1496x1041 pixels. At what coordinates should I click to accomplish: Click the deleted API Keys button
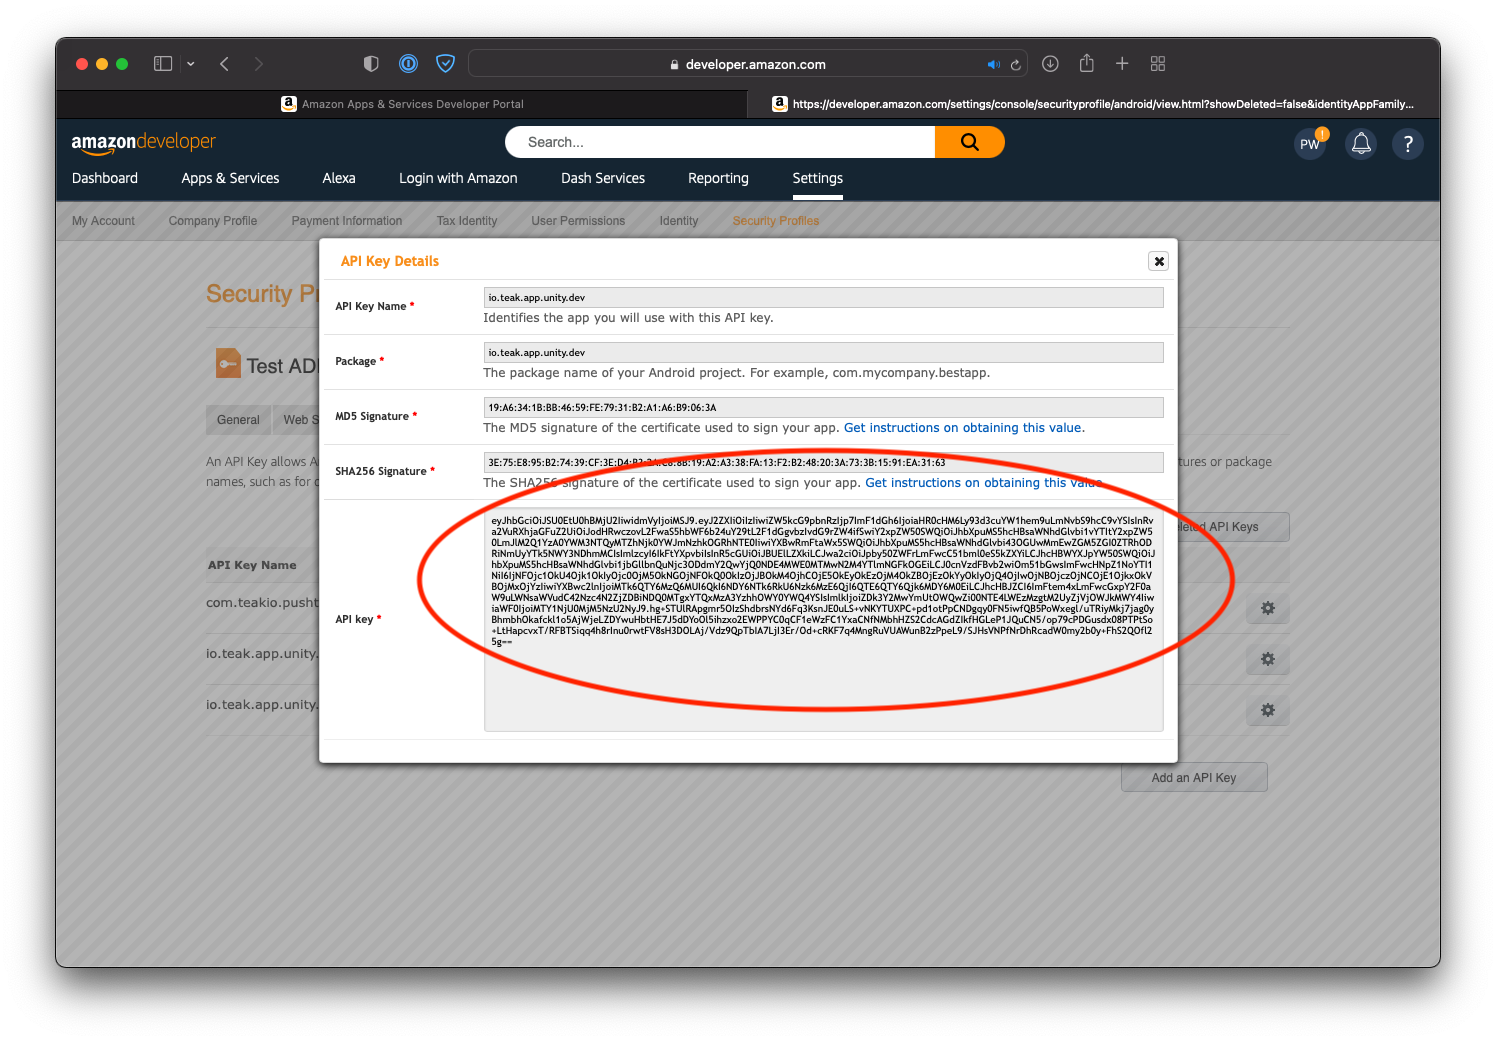1232,527
